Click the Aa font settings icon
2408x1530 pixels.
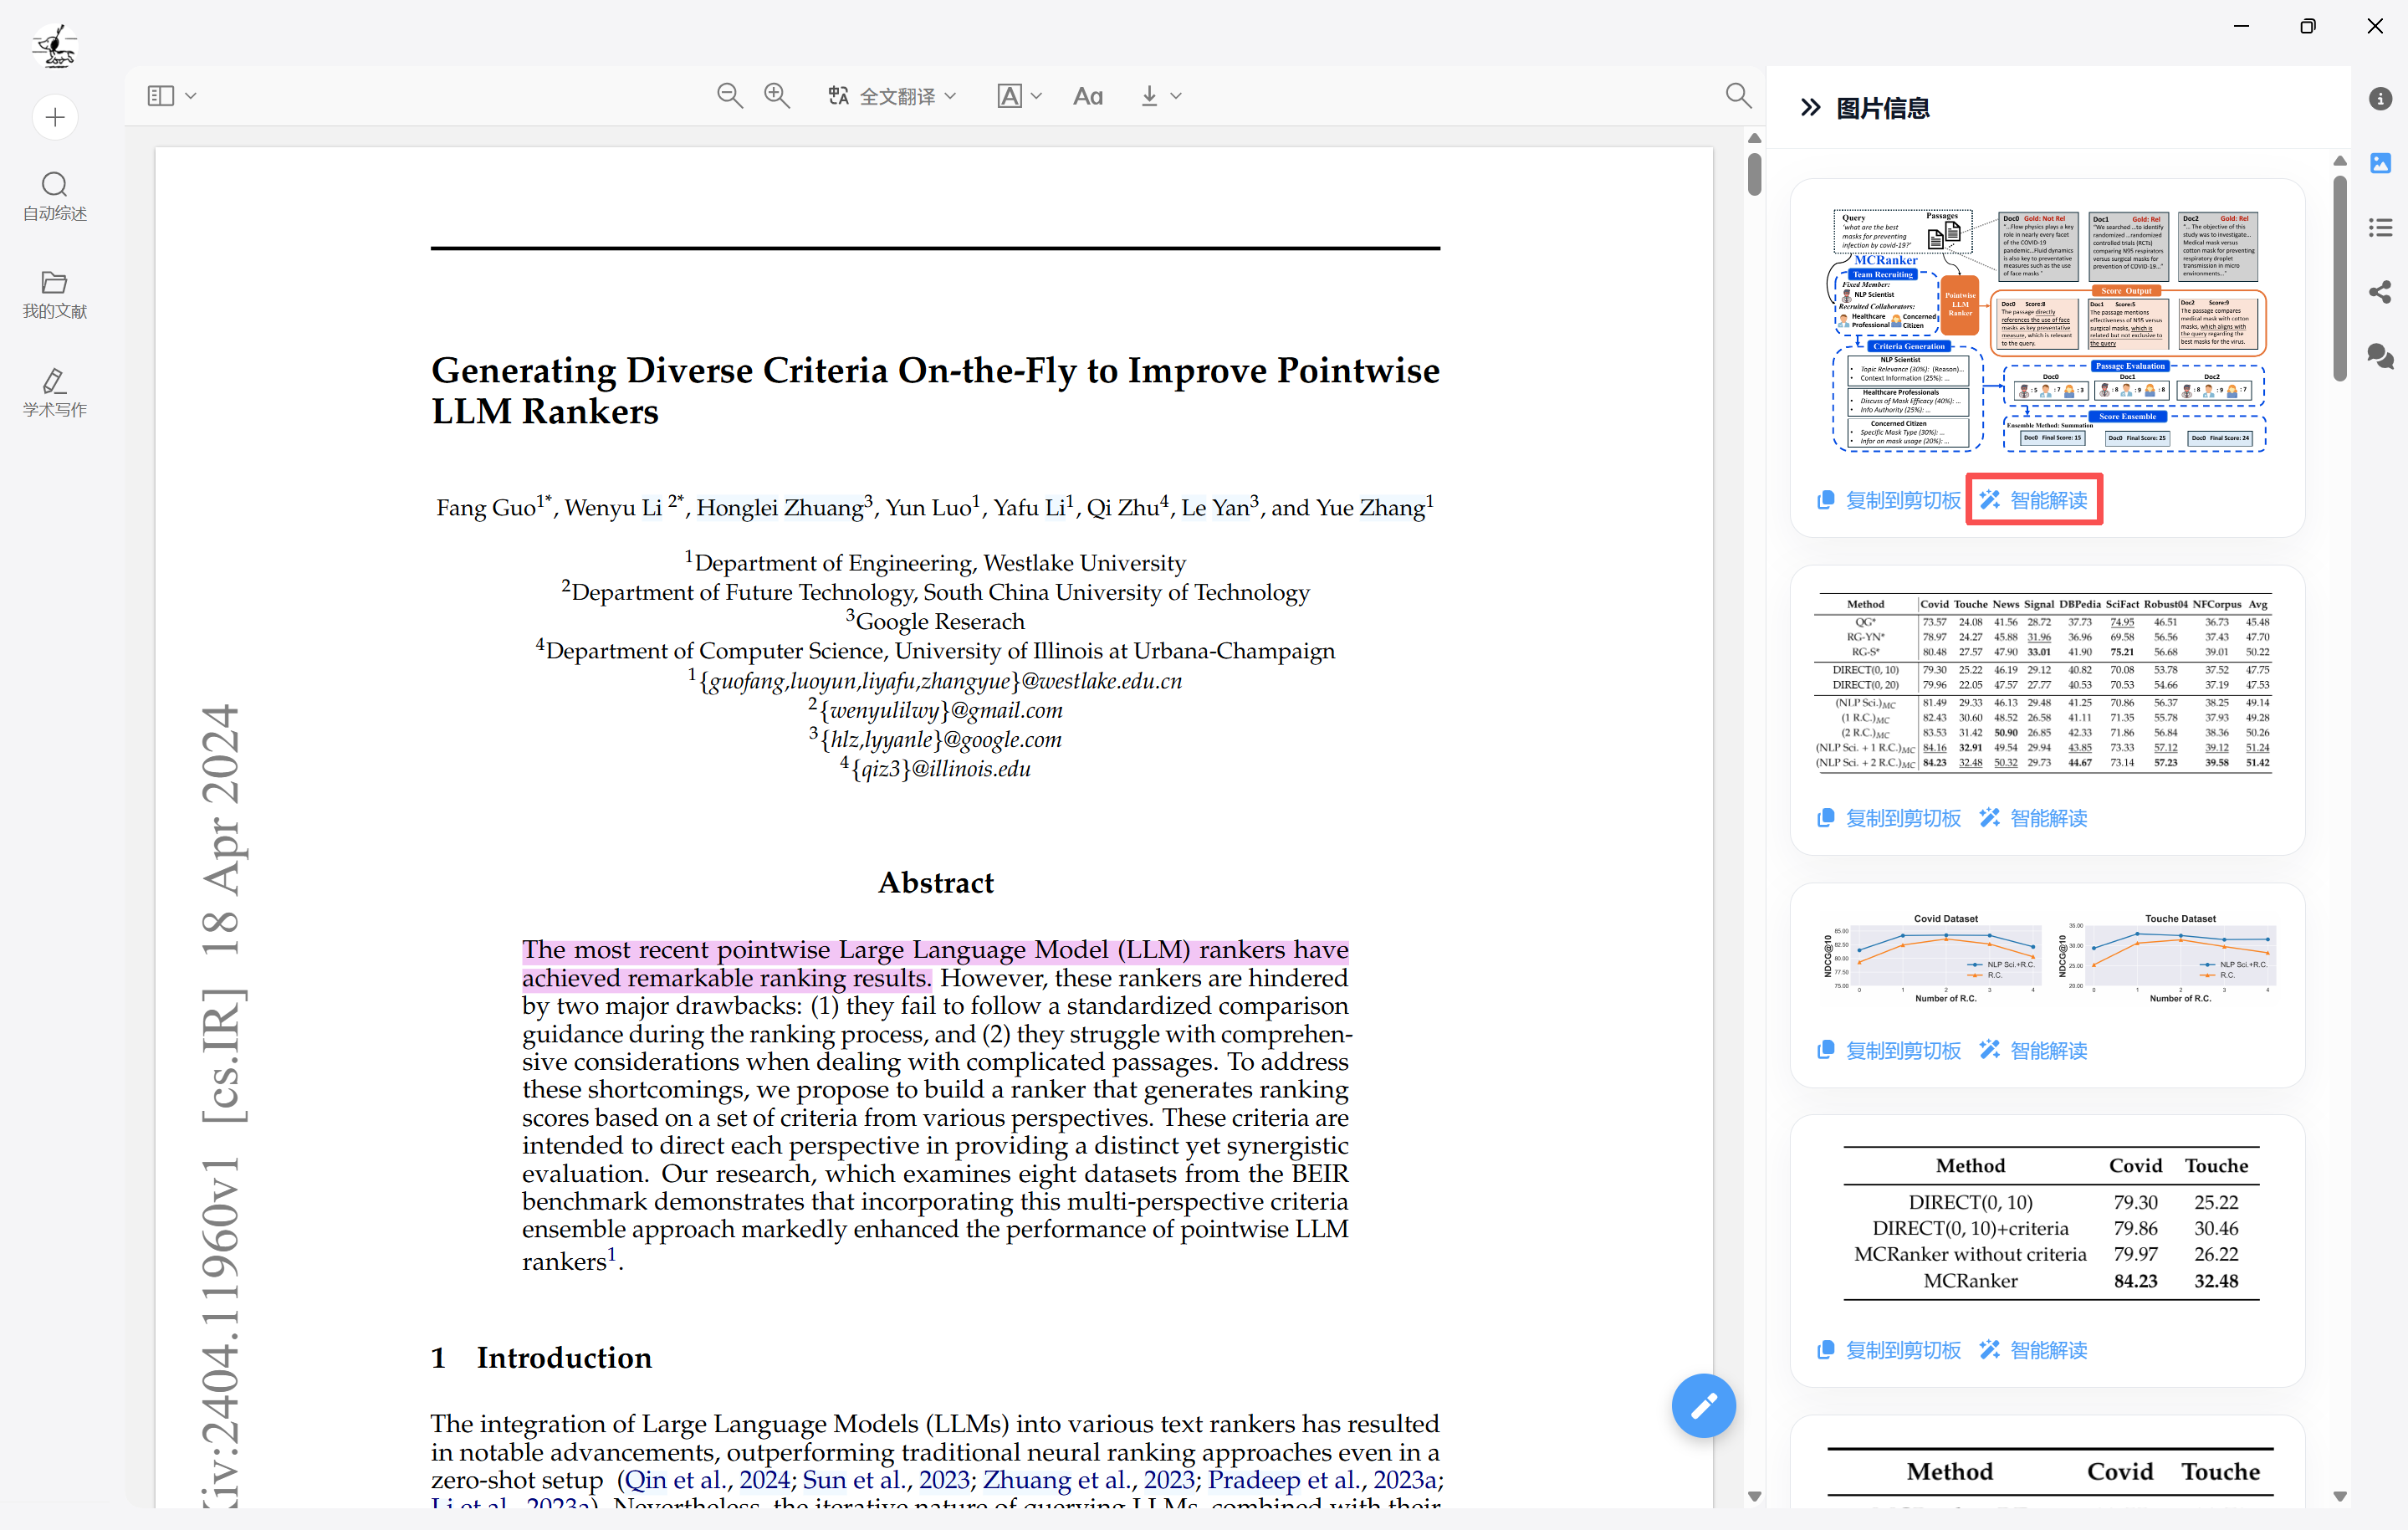click(1087, 96)
